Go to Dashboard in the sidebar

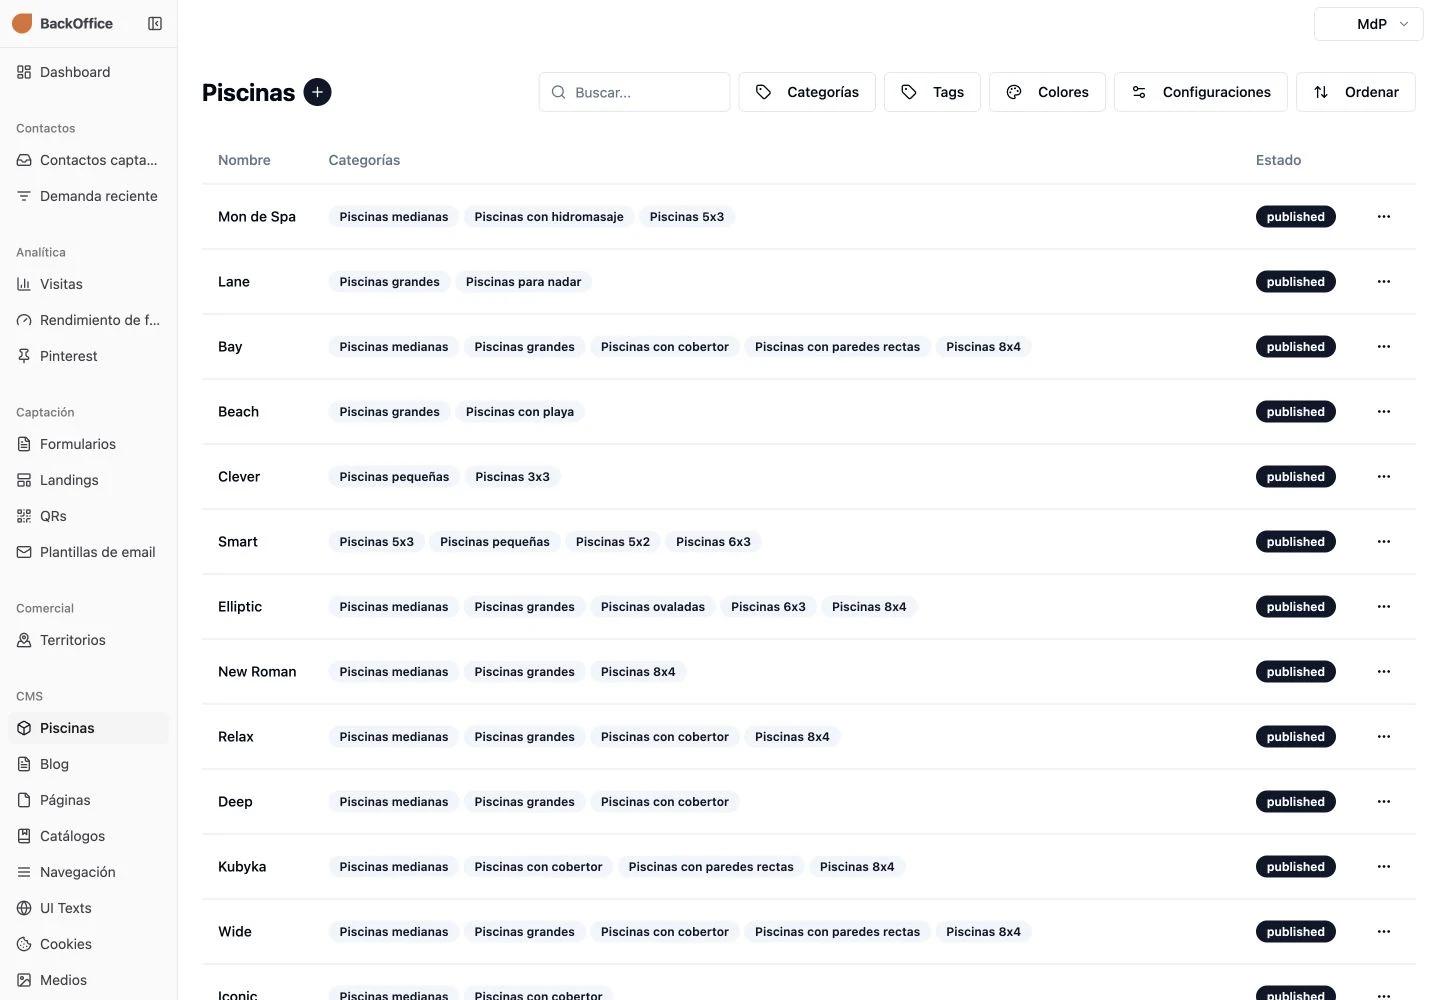(88, 72)
